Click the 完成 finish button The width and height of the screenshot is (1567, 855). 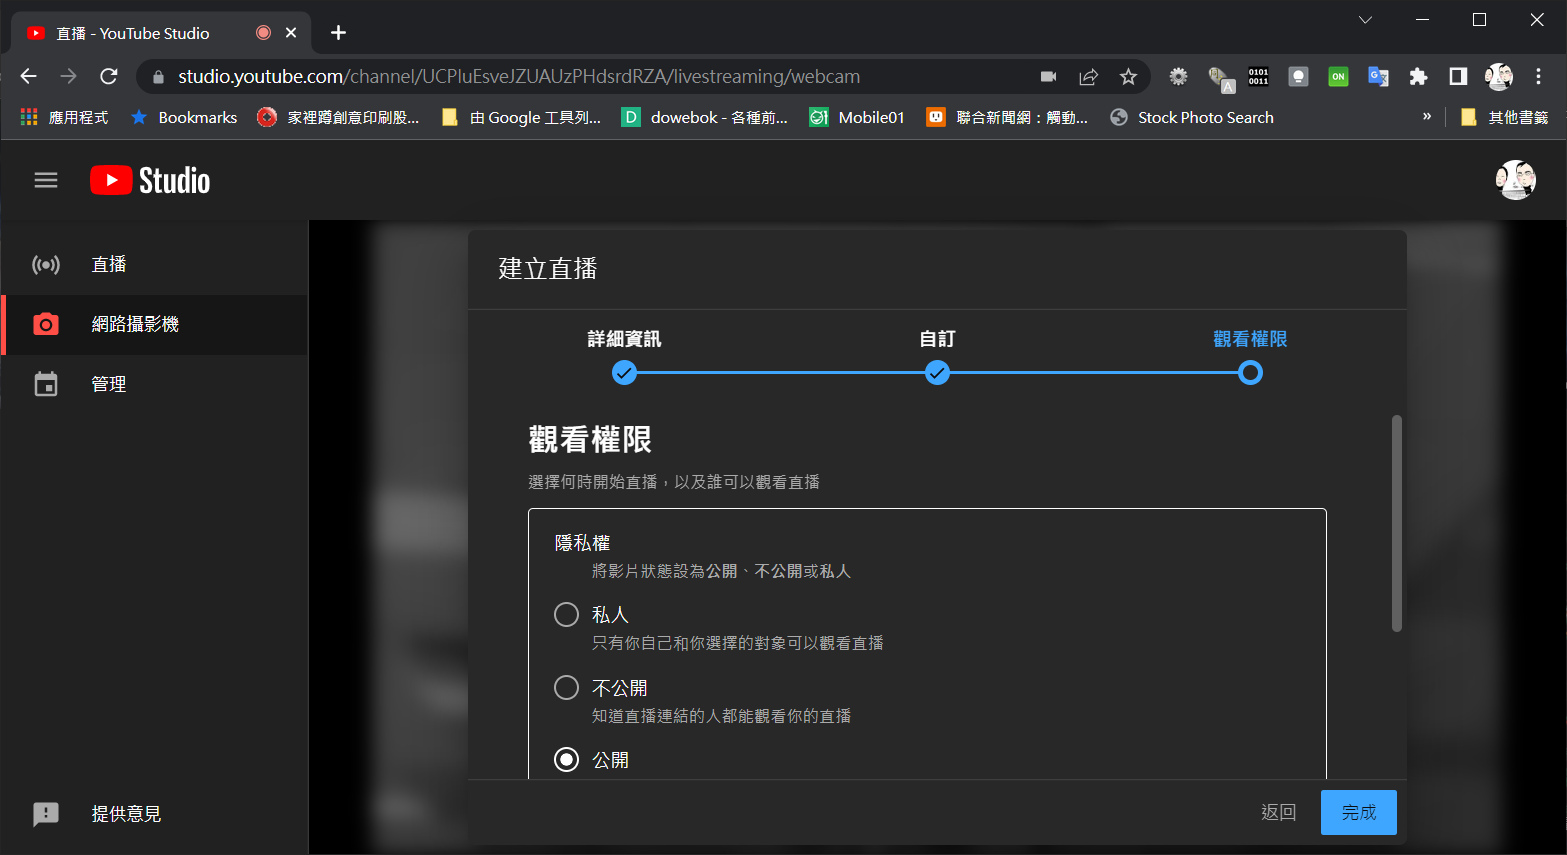point(1358,812)
